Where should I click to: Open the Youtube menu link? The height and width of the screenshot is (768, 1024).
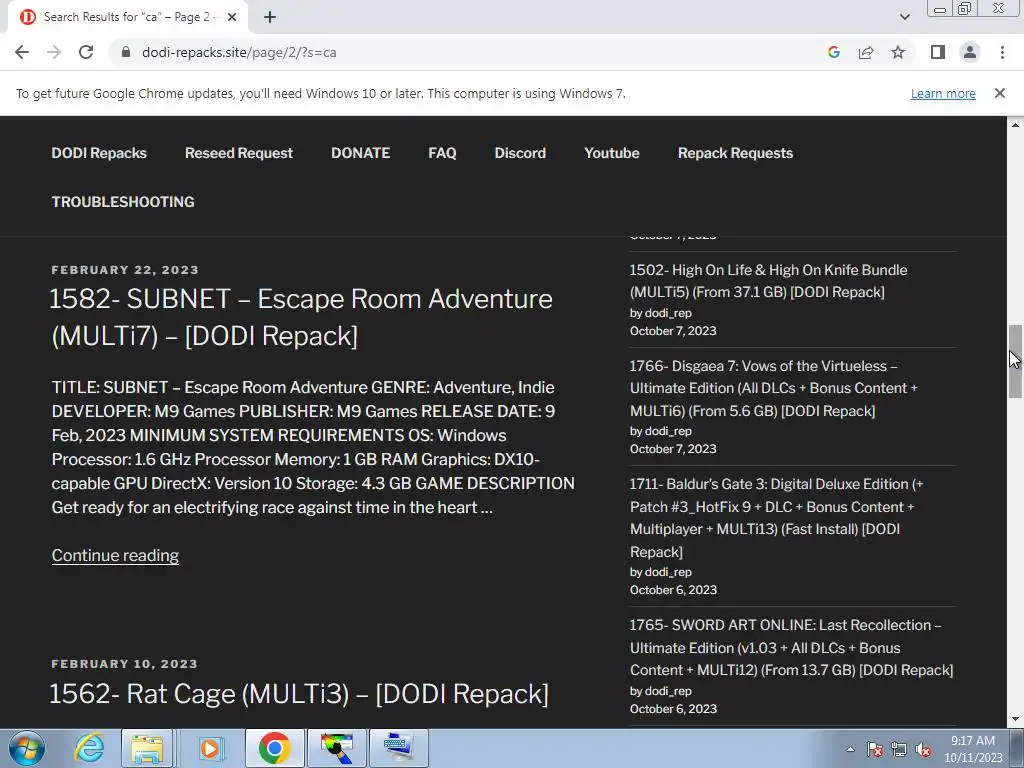point(612,153)
